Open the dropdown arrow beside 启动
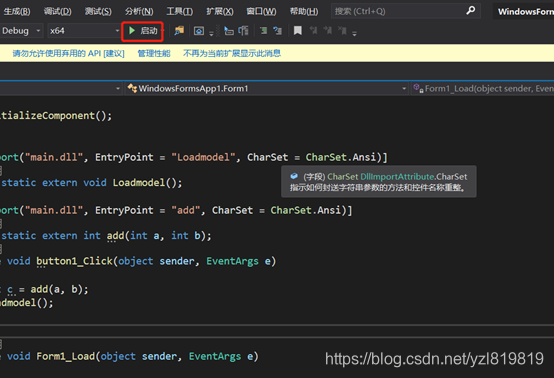Screen dimensions: 554x378 coord(162,31)
